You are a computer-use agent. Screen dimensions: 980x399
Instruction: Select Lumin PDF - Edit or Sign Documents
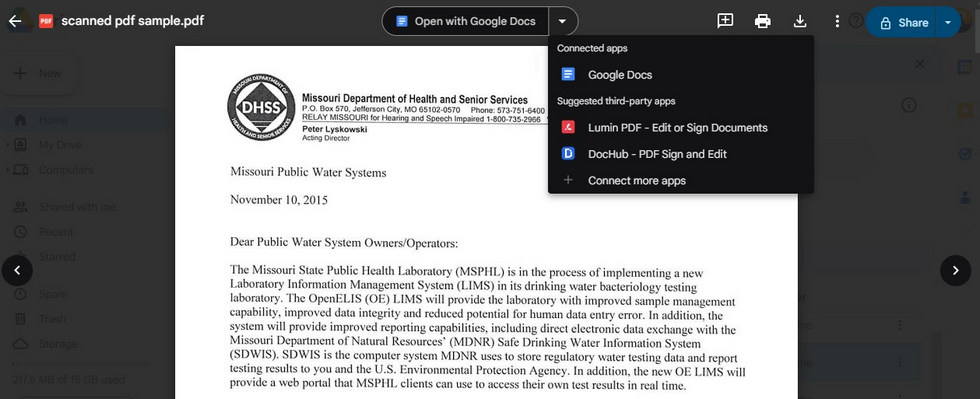point(681,128)
